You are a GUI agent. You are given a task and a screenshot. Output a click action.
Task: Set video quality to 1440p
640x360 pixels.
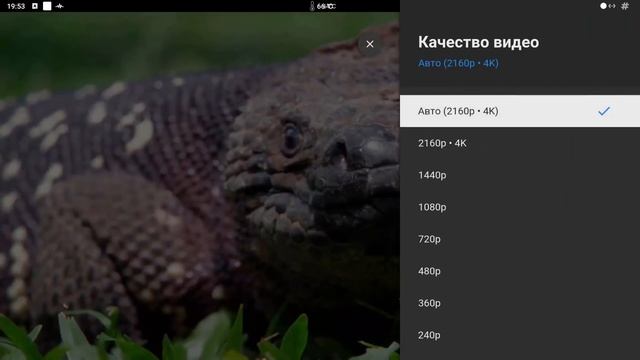click(x=520, y=175)
